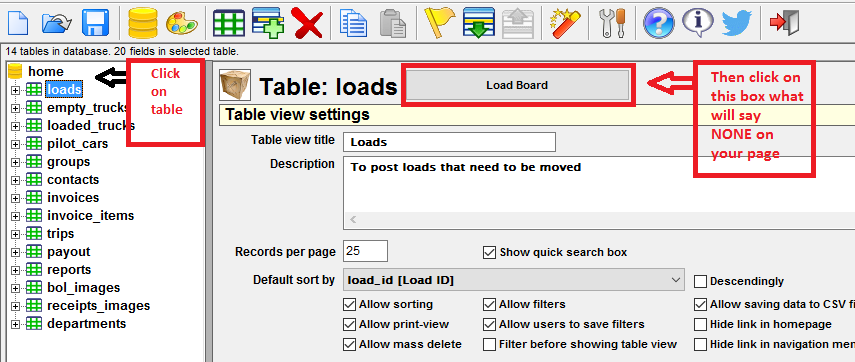Expand the loaded_trucks table node
The width and height of the screenshot is (855, 362).
click(15, 126)
